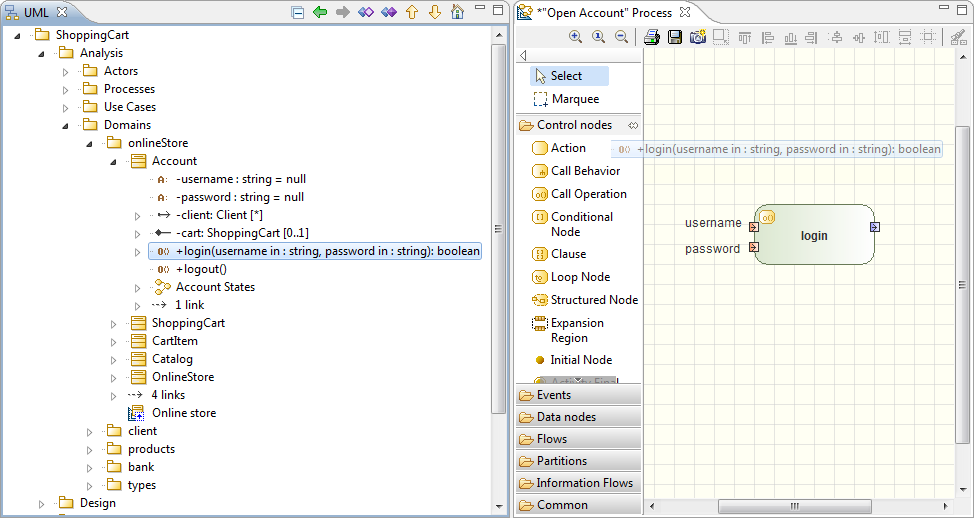Click the Zoom Out magnifier icon

[621, 37]
